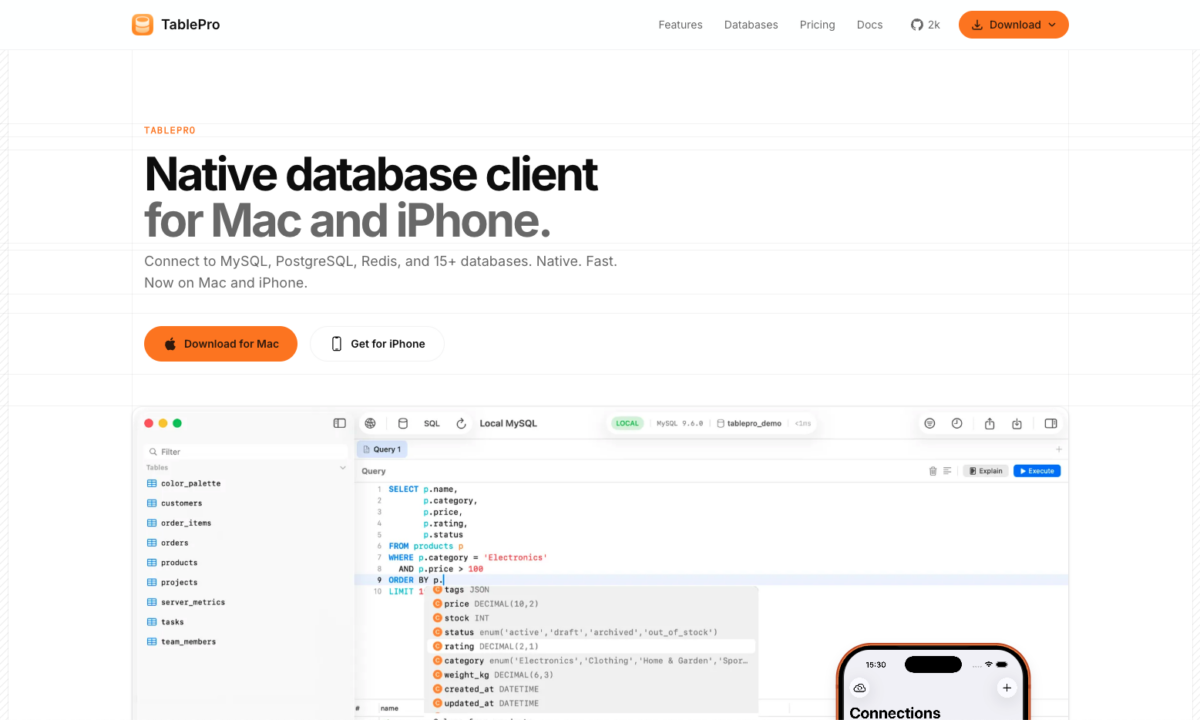Viewport: 1200px width, 720px height.
Task: Click the Apple icon on Download button
Action: pos(170,343)
